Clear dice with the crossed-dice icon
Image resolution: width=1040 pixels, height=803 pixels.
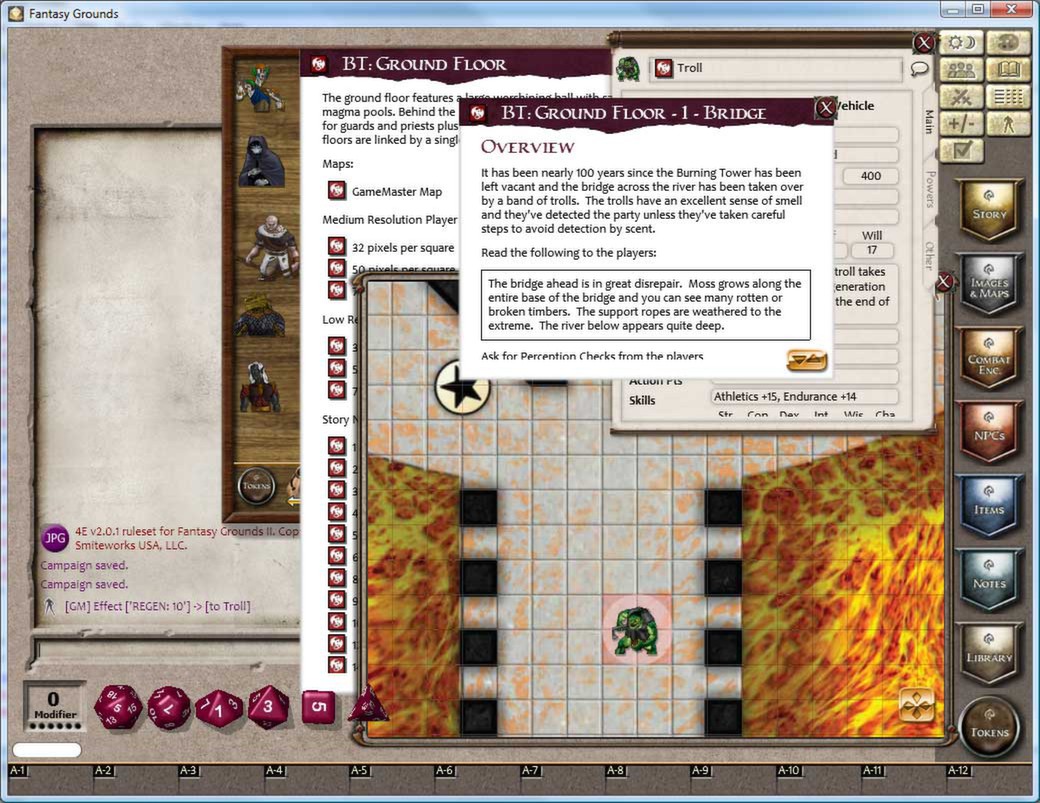[963, 96]
